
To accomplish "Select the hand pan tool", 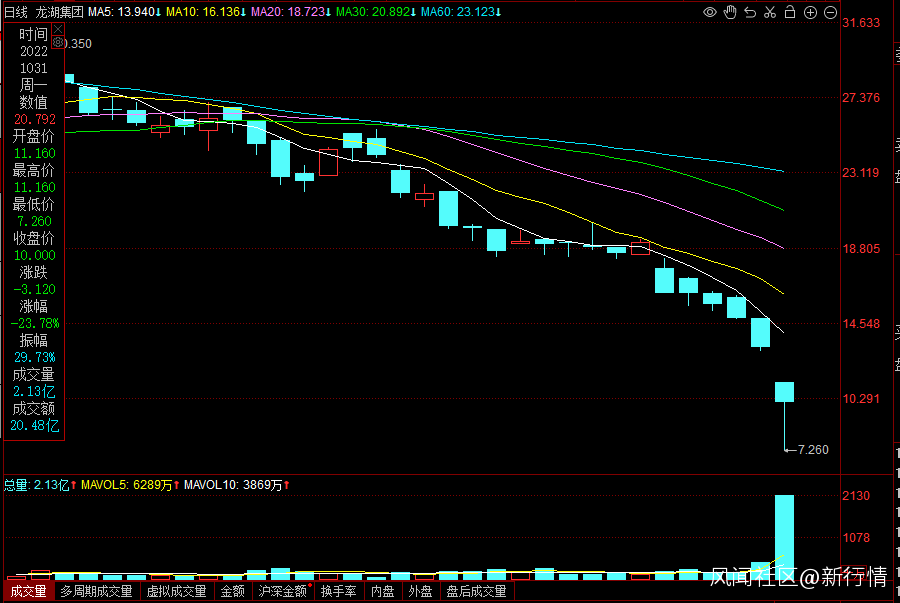I will pos(730,12).
